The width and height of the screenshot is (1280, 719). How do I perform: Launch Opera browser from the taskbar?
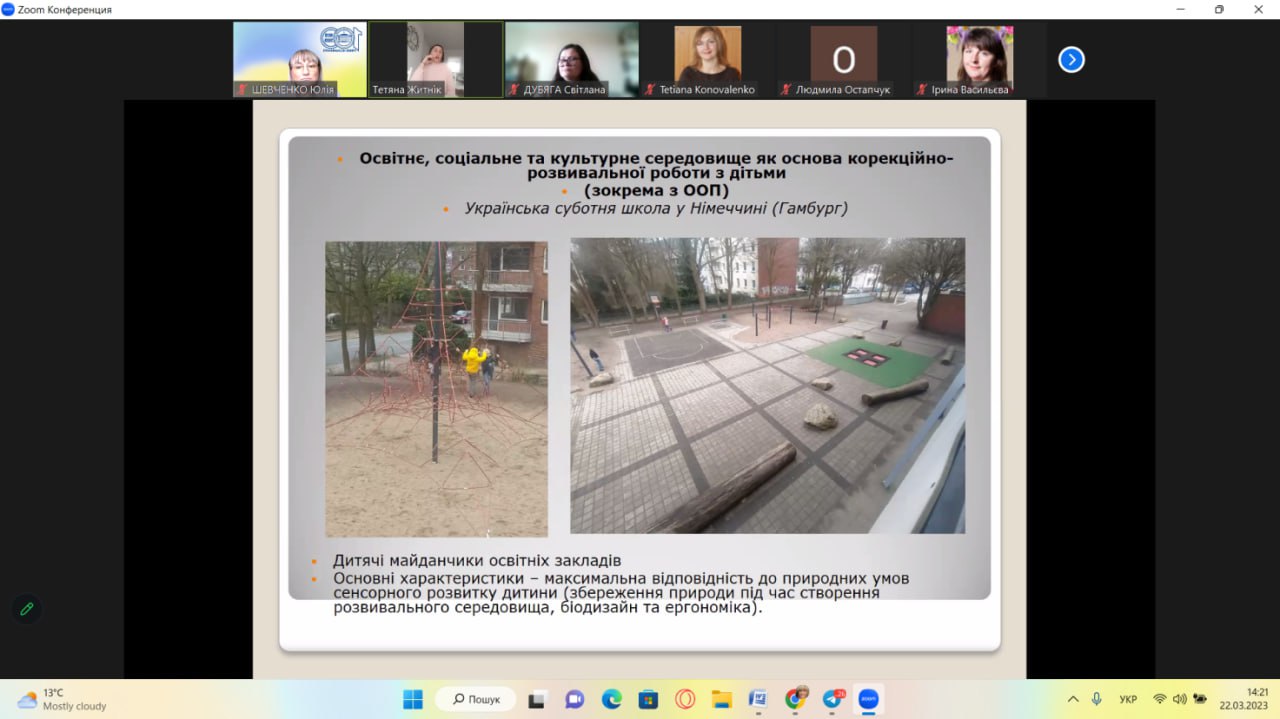tap(685, 699)
